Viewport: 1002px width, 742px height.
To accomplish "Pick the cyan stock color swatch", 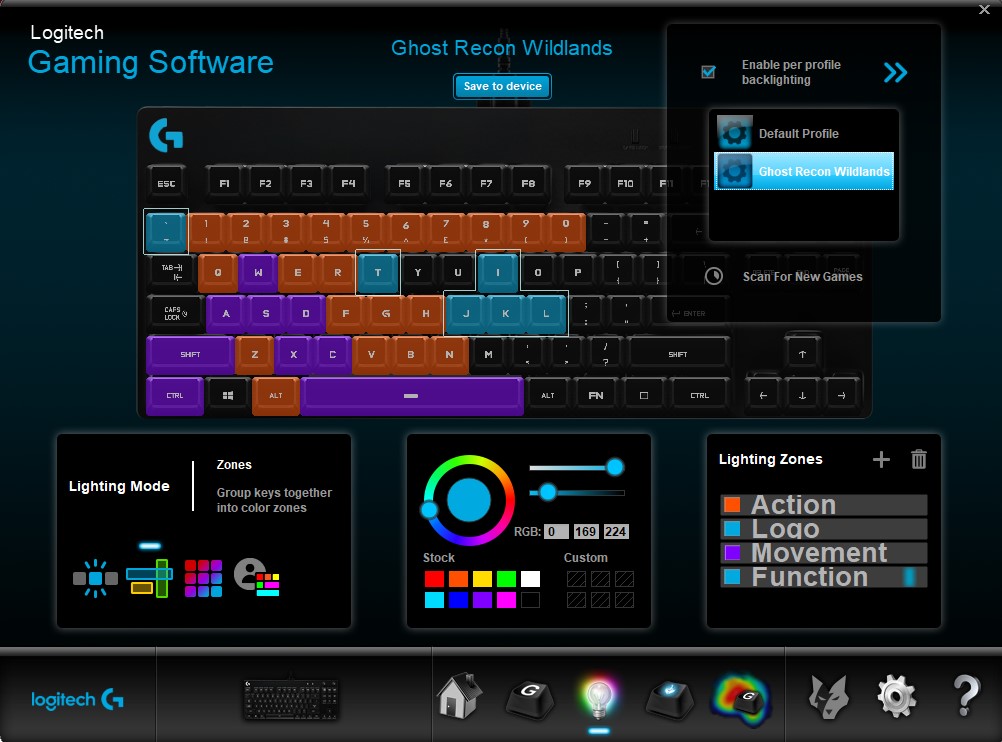I will tap(435, 599).
